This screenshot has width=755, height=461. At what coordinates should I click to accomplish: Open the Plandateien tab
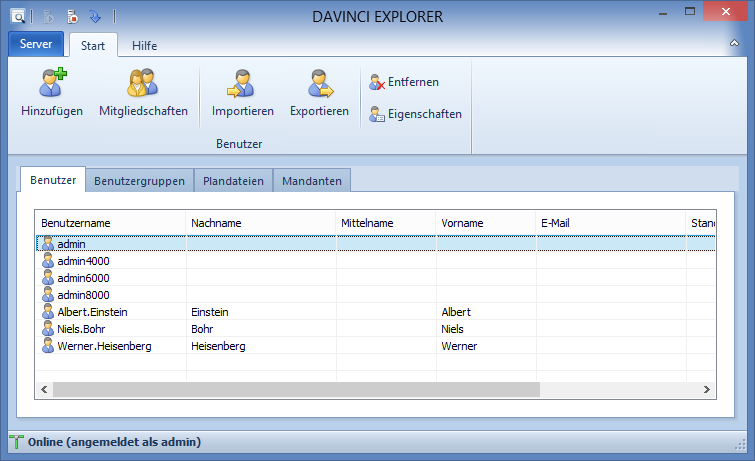[233, 181]
